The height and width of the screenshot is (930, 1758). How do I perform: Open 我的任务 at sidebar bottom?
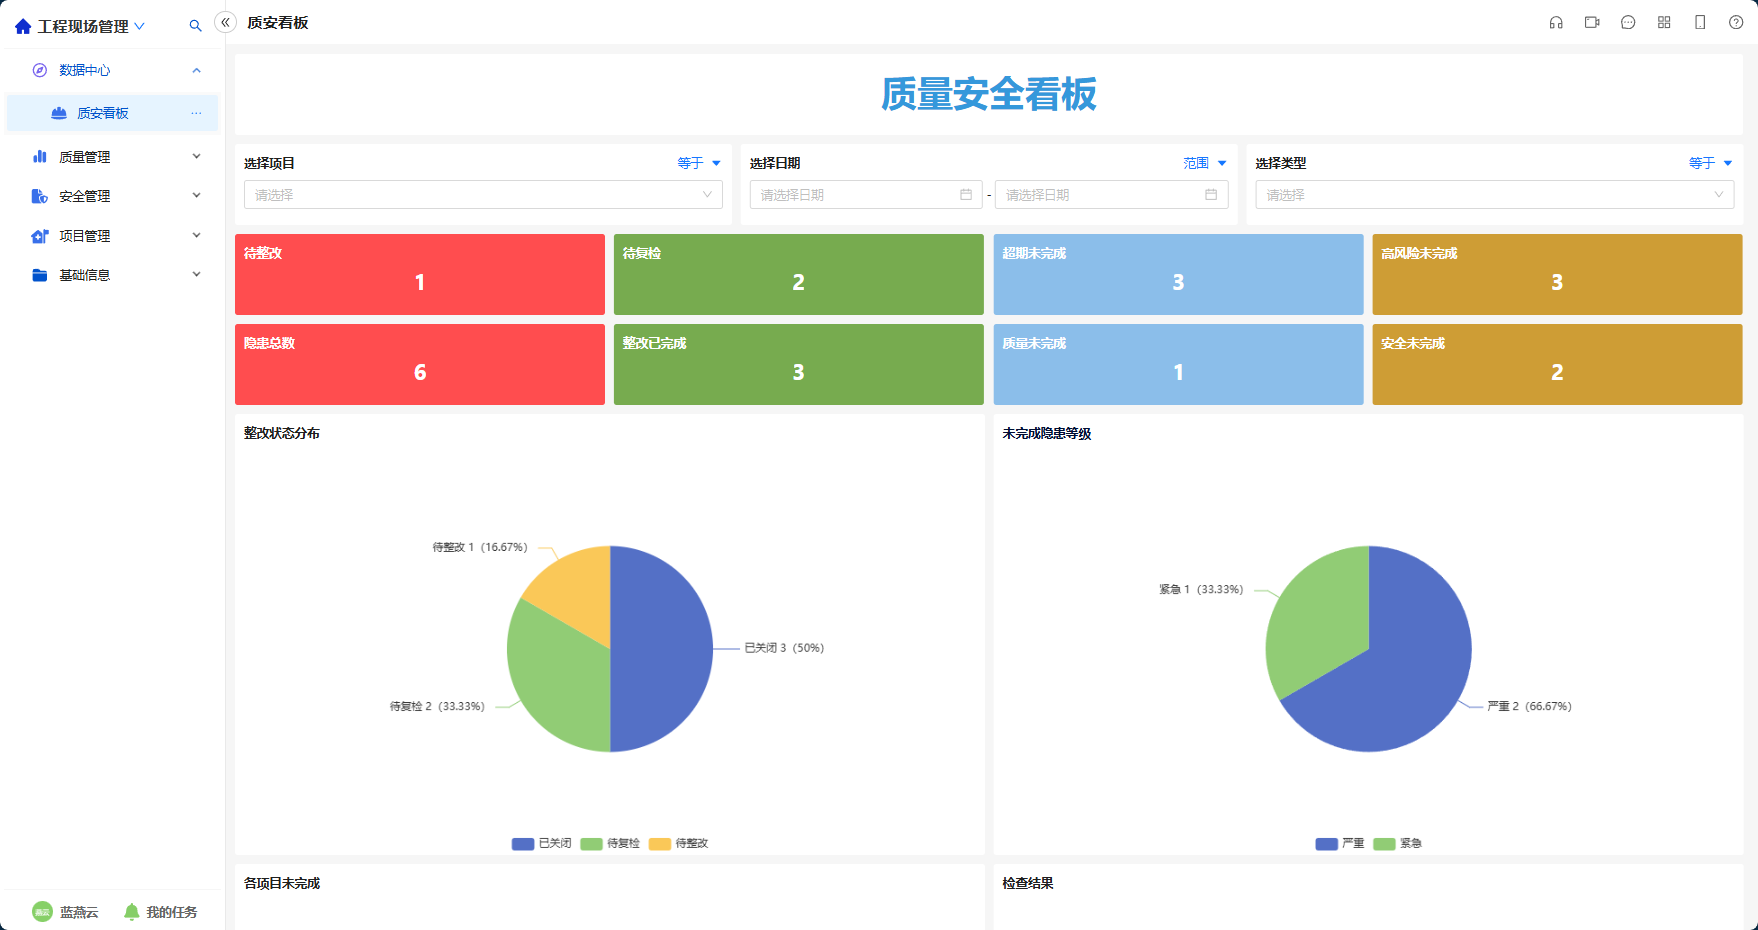point(161,912)
